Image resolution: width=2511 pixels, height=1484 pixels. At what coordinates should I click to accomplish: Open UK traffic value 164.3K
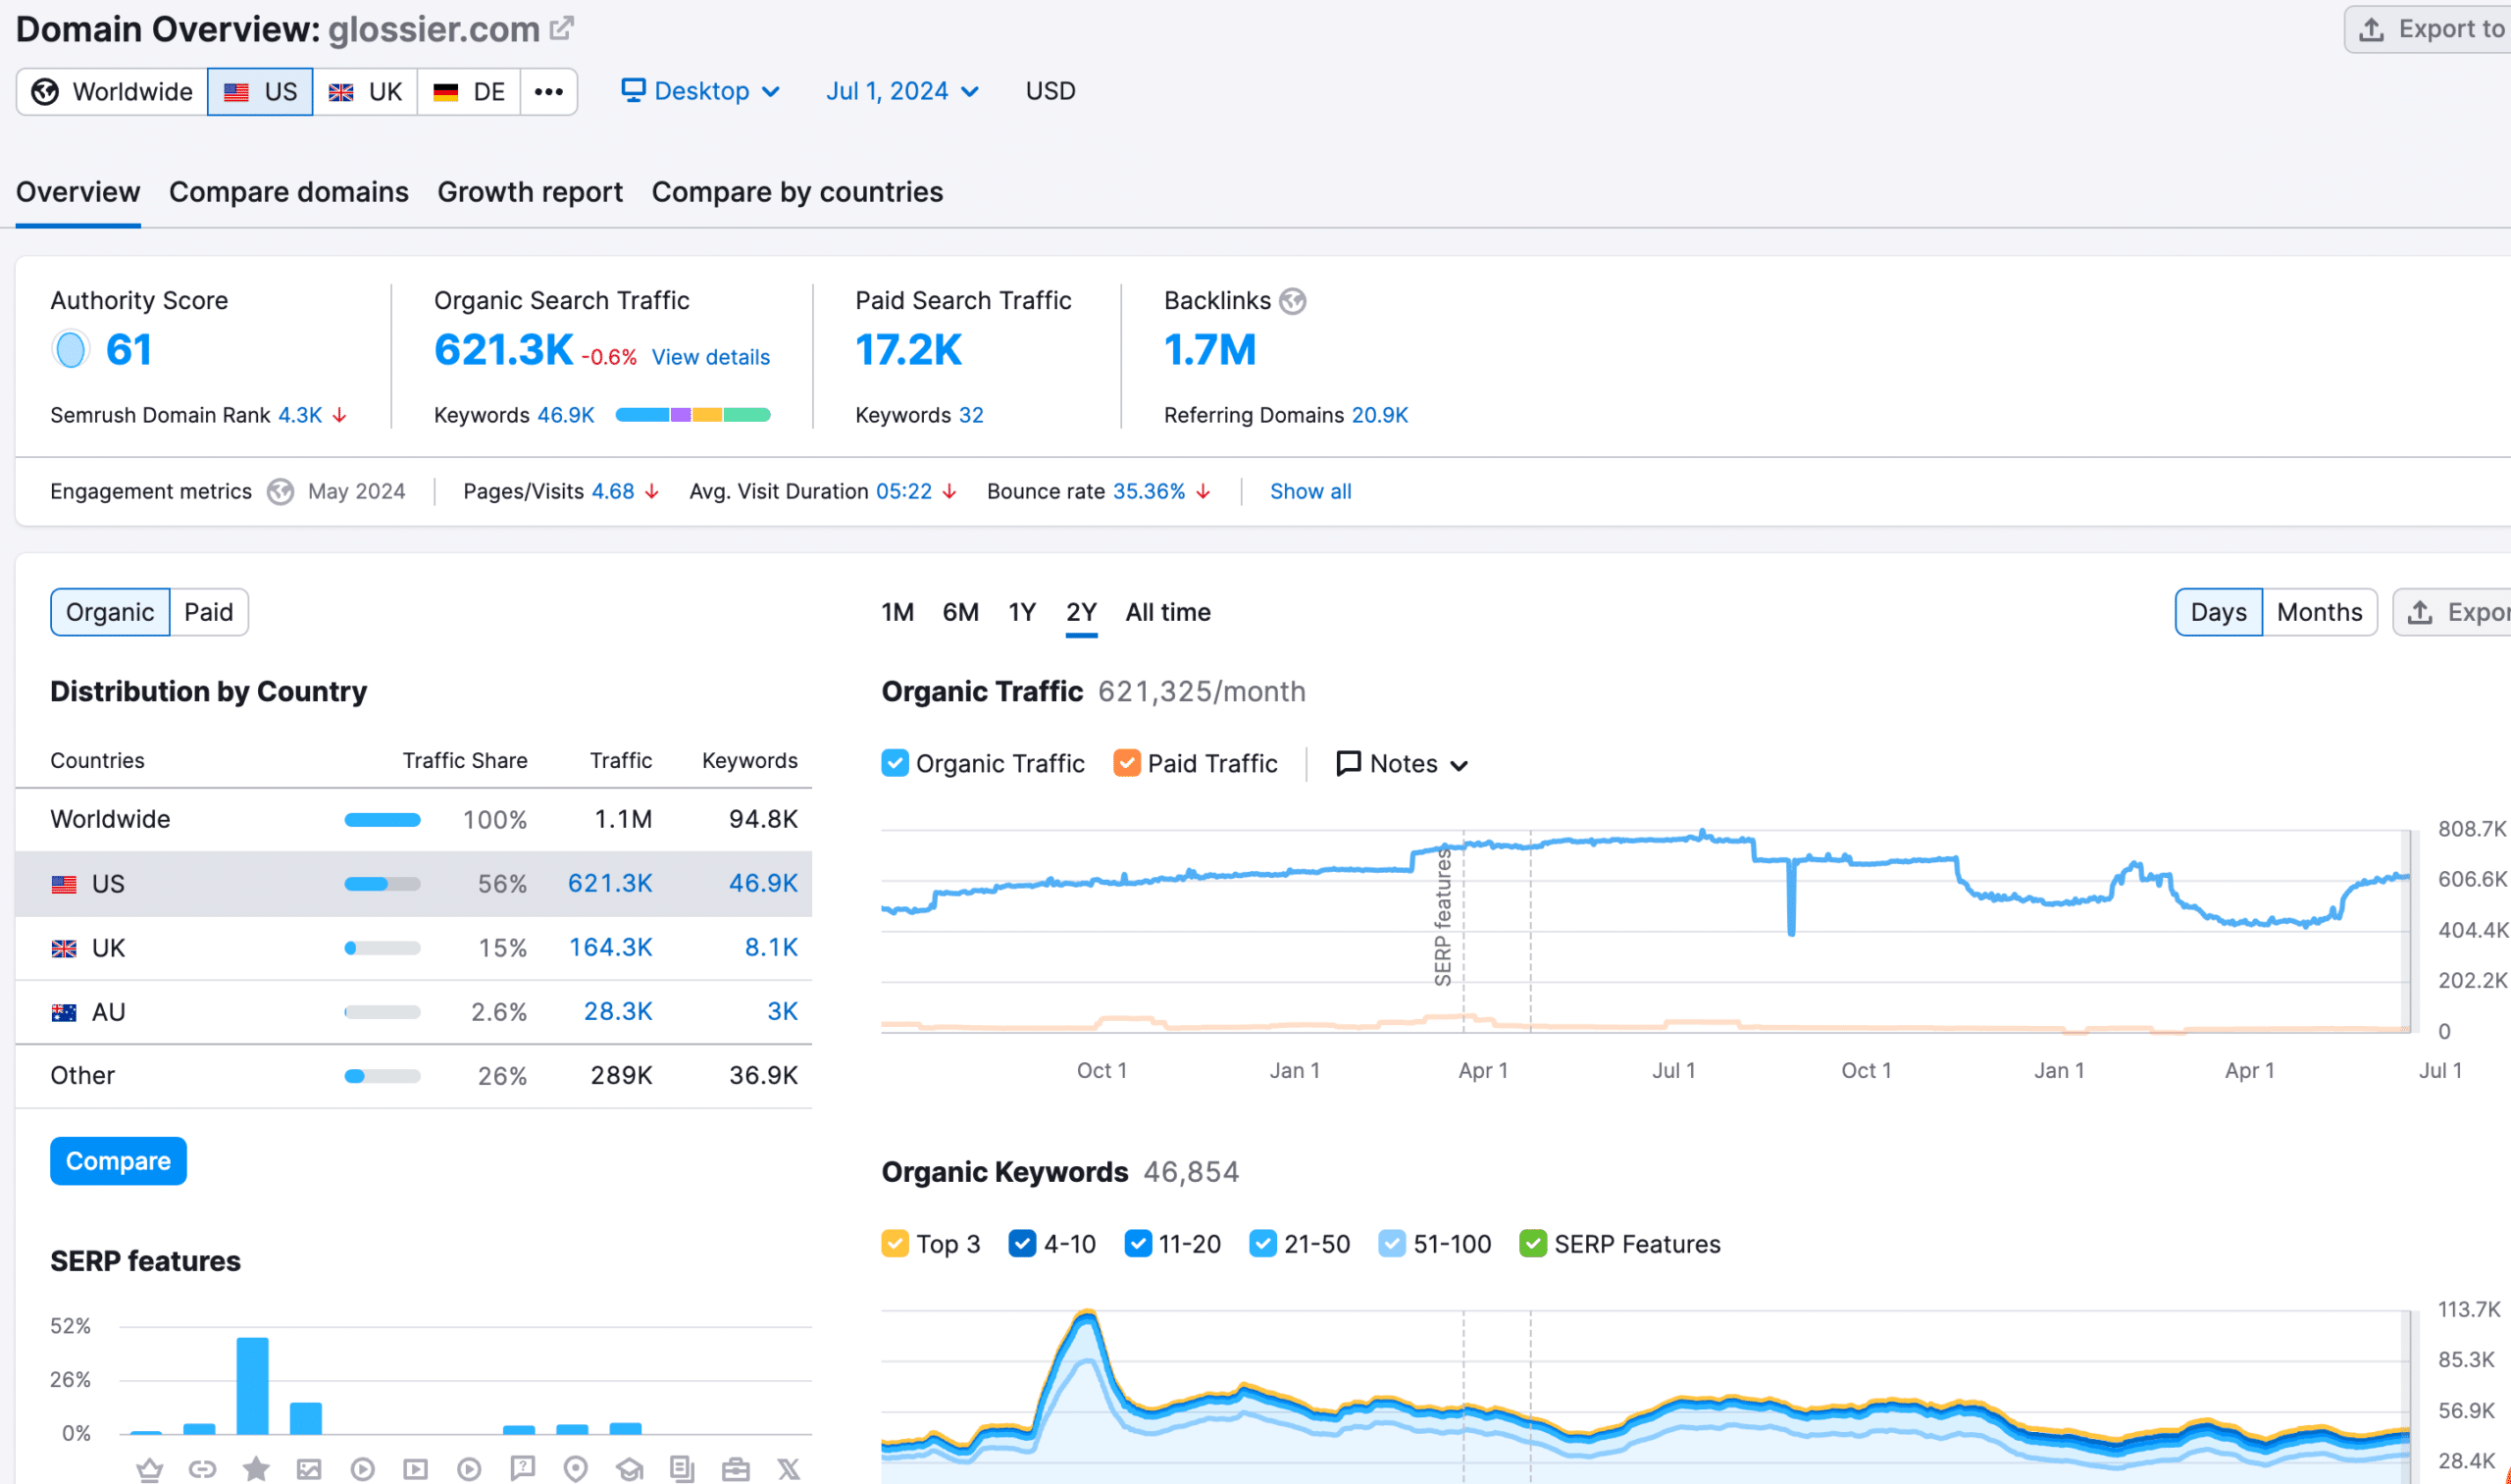(x=610, y=947)
